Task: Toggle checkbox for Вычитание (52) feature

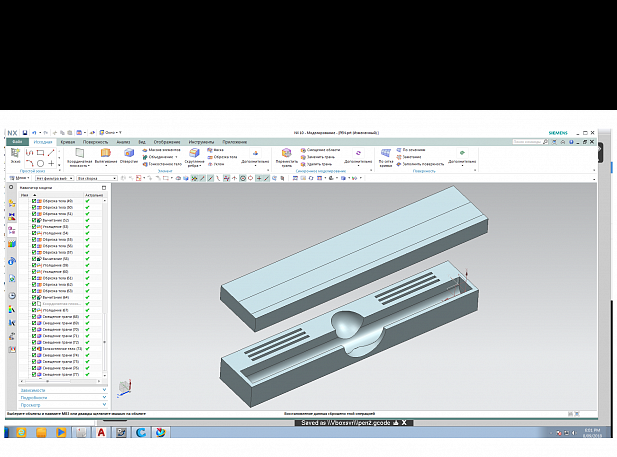Action: tap(34, 220)
